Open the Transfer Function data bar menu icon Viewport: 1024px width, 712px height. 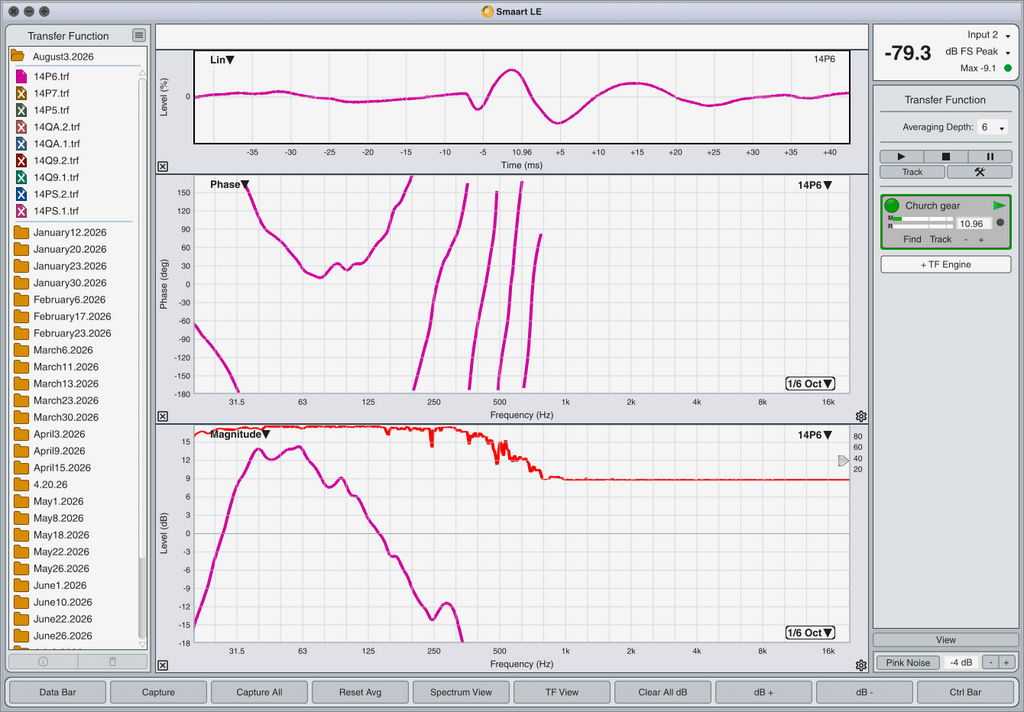click(x=138, y=35)
